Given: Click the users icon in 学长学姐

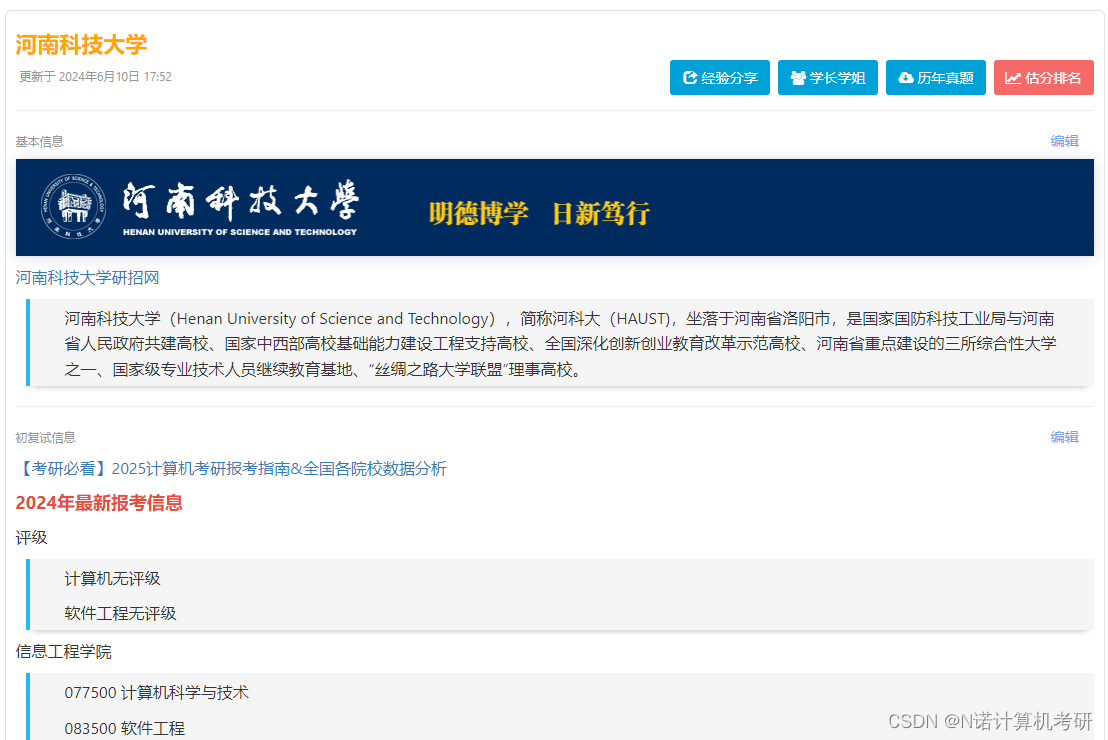Looking at the screenshot, I should tap(798, 78).
